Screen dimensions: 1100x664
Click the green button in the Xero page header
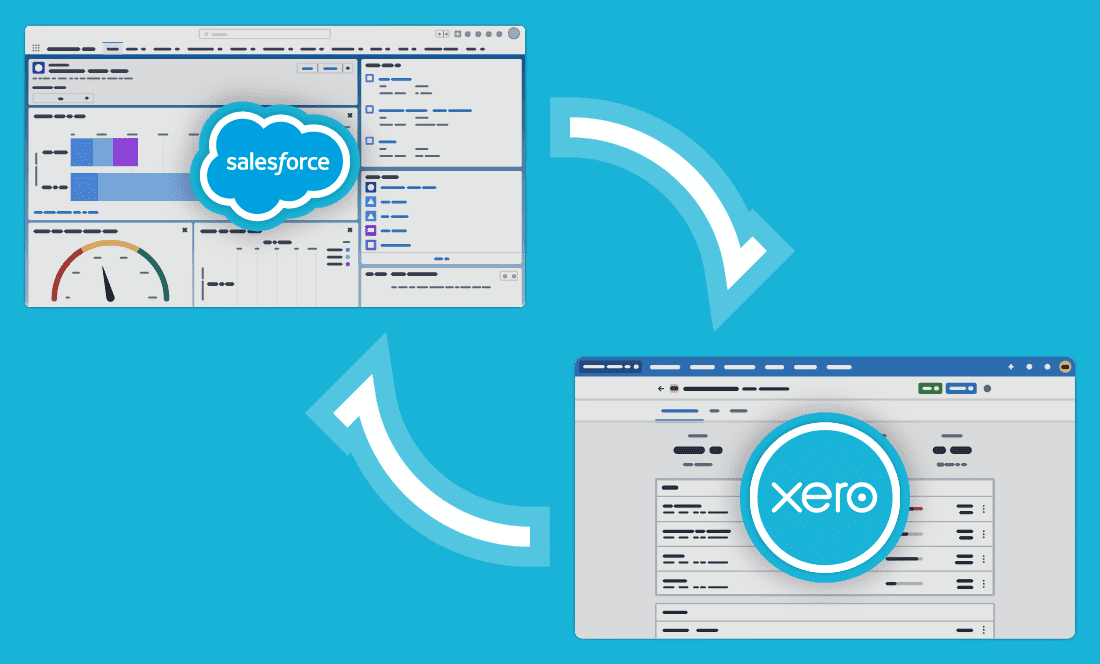point(930,388)
